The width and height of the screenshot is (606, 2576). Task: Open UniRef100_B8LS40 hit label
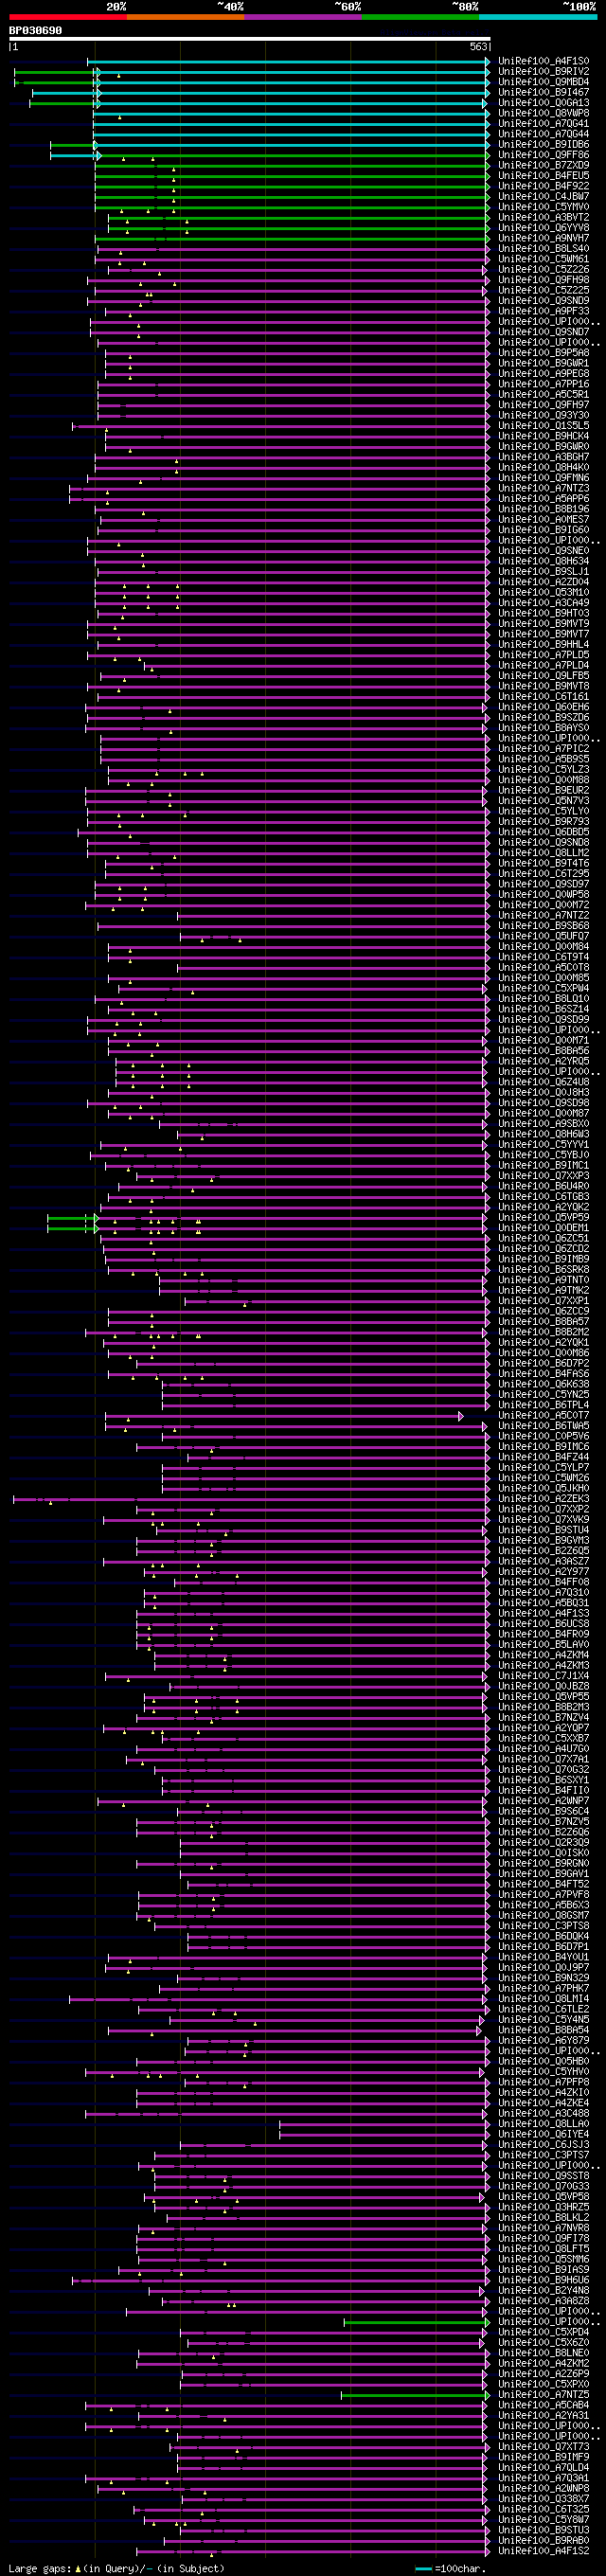(544, 248)
